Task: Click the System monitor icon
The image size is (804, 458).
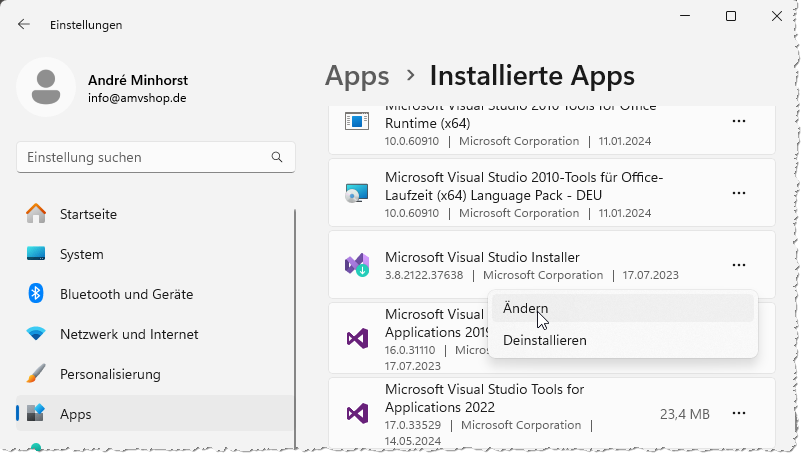Action: tap(36, 253)
